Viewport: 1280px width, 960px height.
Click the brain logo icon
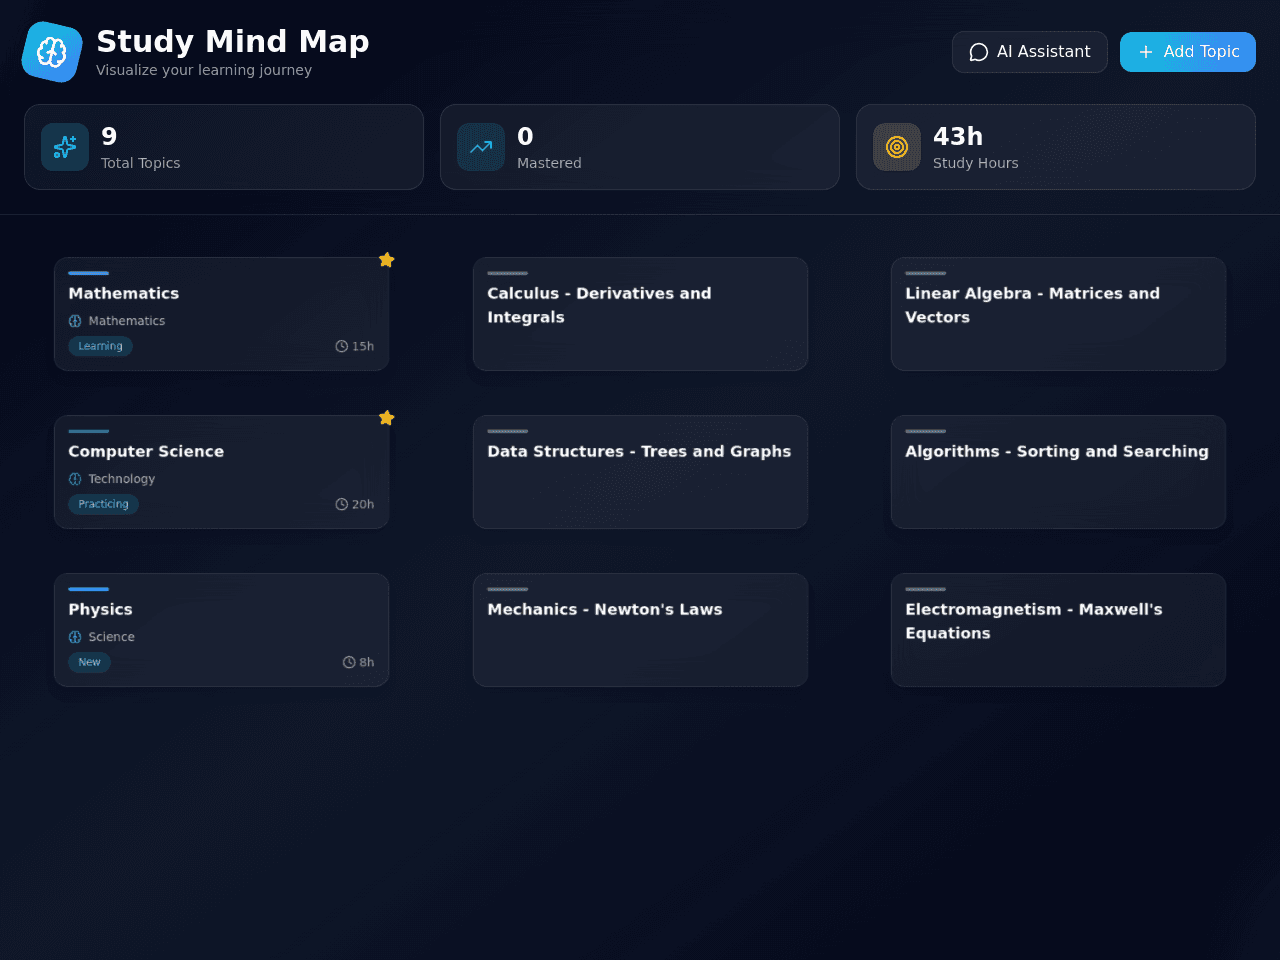click(52, 52)
